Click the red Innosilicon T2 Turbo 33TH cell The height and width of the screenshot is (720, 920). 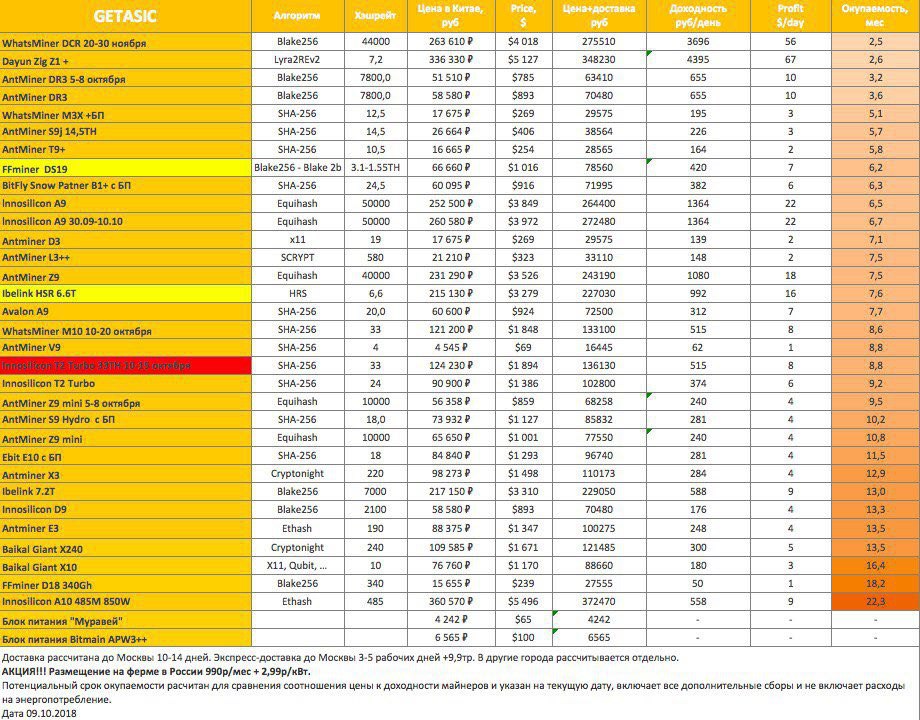[x=126, y=366]
